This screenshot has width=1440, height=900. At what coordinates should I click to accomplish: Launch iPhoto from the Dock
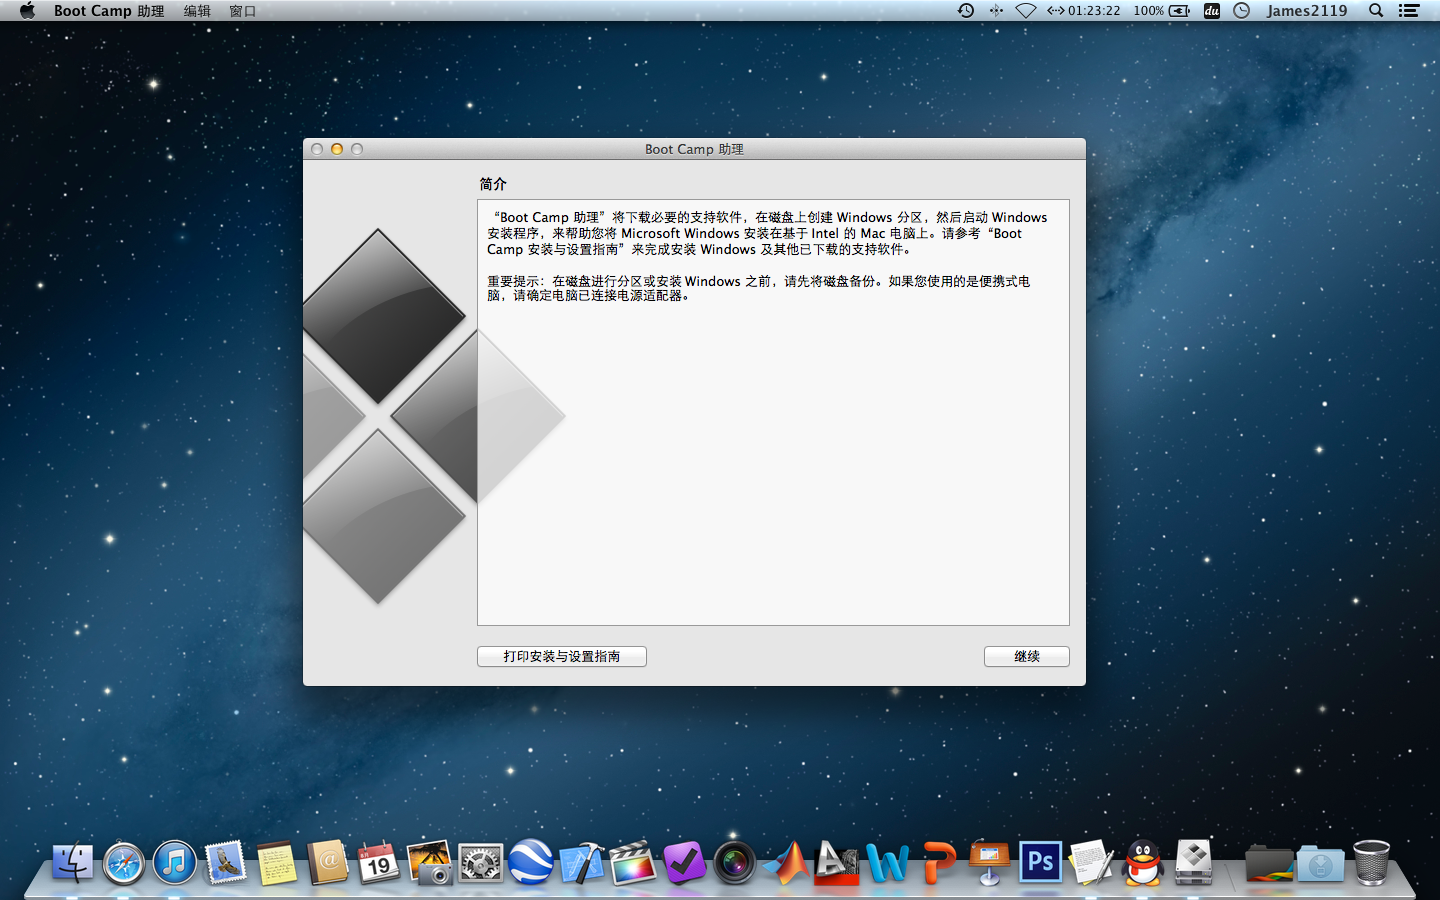[x=430, y=863]
